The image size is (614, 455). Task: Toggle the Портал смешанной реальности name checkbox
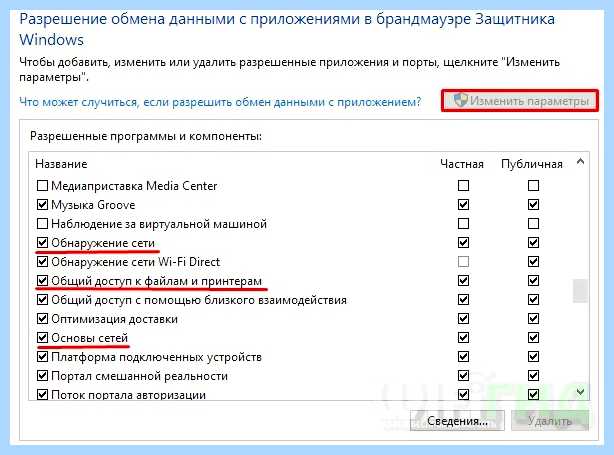tap(42, 376)
